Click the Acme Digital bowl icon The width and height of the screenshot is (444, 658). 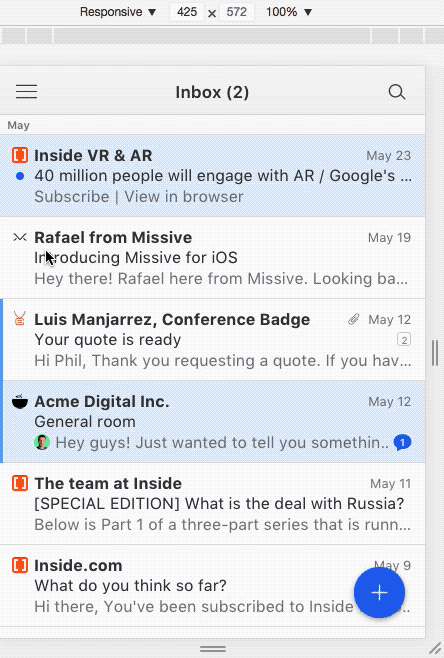pyautogui.click(x=20, y=402)
